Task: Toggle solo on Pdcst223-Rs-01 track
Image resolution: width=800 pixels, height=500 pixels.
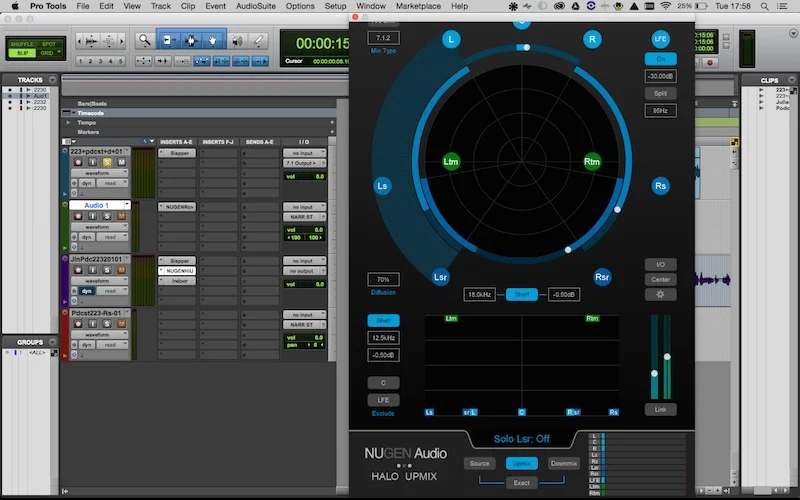Action: (x=107, y=324)
